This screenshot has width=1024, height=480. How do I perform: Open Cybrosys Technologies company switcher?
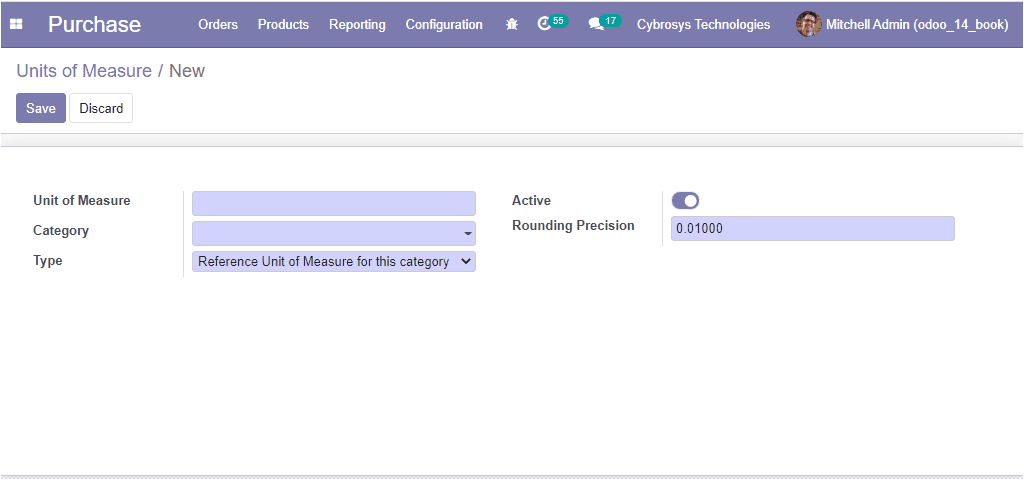click(x=703, y=25)
